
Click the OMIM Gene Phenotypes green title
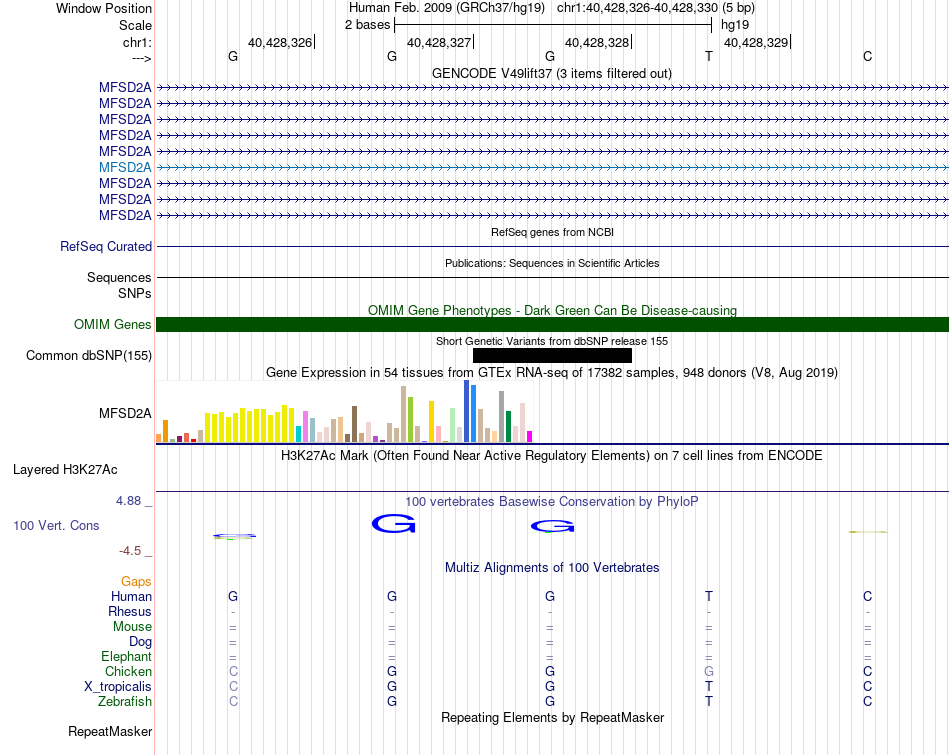pos(552,310)
